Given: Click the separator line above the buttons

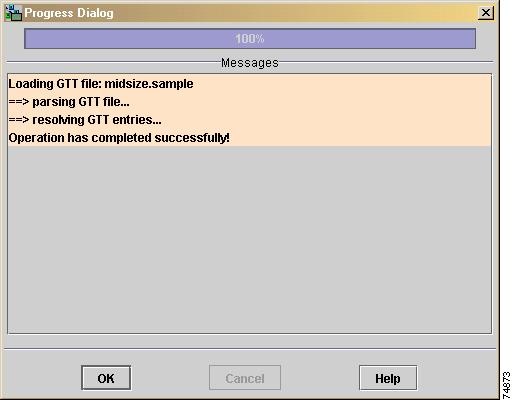Looking at the screenshot, I should (x=250, y=349).
